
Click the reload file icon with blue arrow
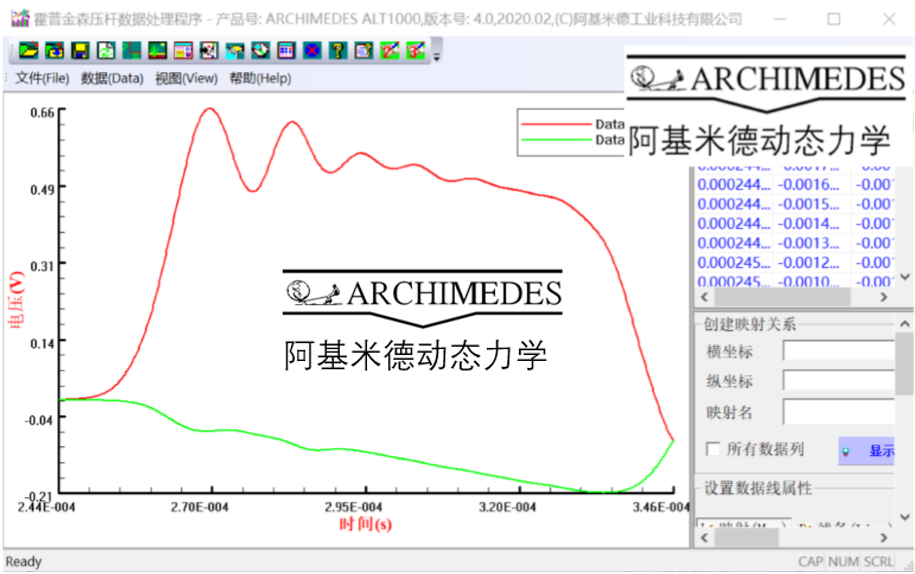coord(54,51)
